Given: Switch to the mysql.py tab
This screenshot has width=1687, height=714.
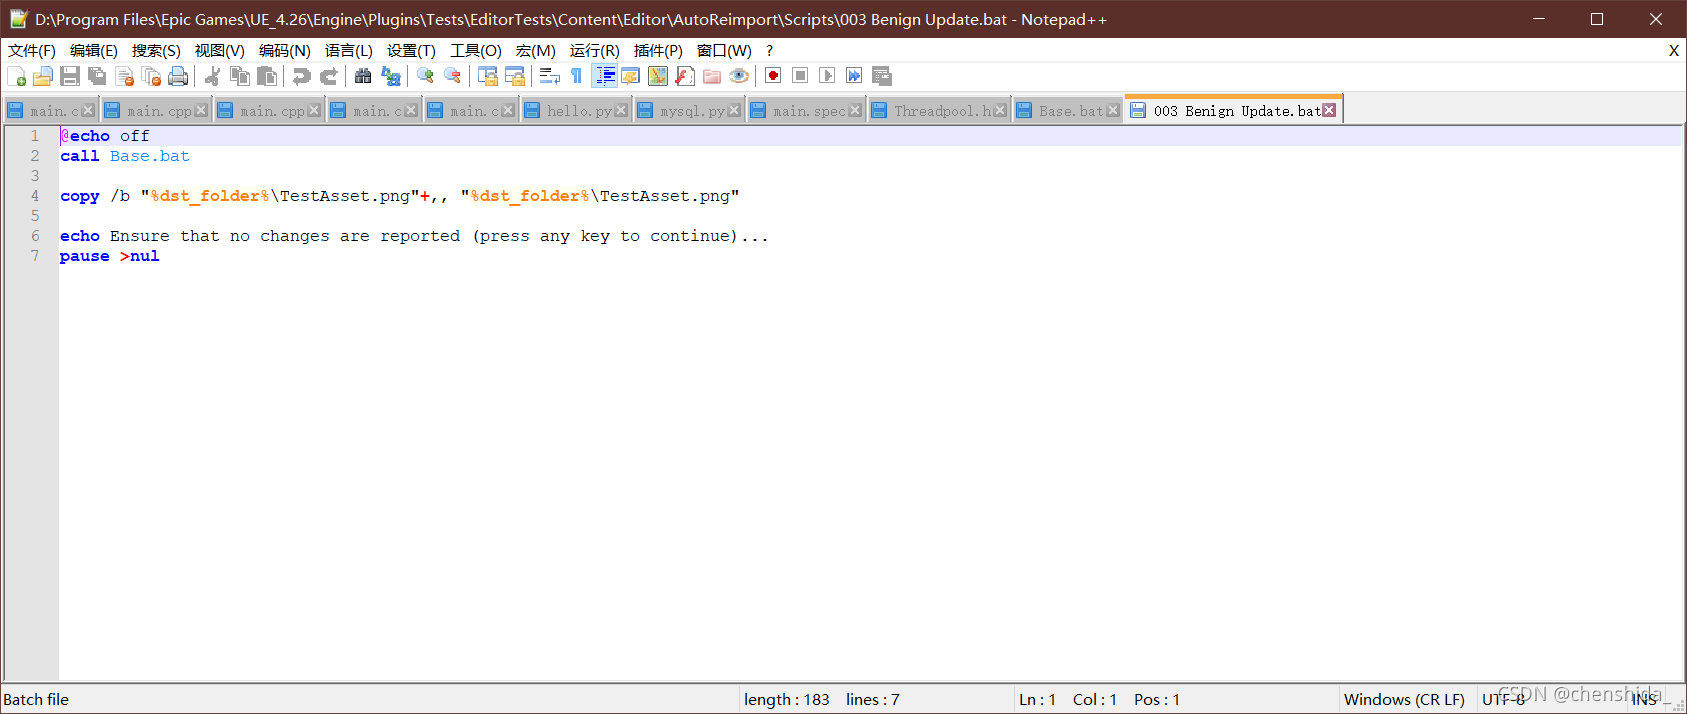Looking at the screenshot, I should 690,111.
